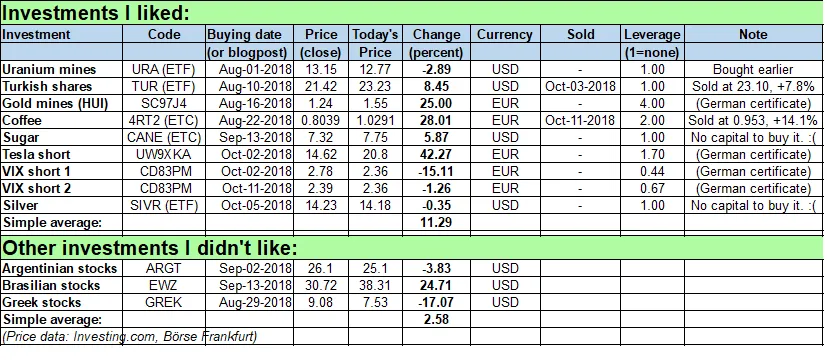Select the 'CANE (ETC)' code cell
Screen dimensions: 827x361
164,138
